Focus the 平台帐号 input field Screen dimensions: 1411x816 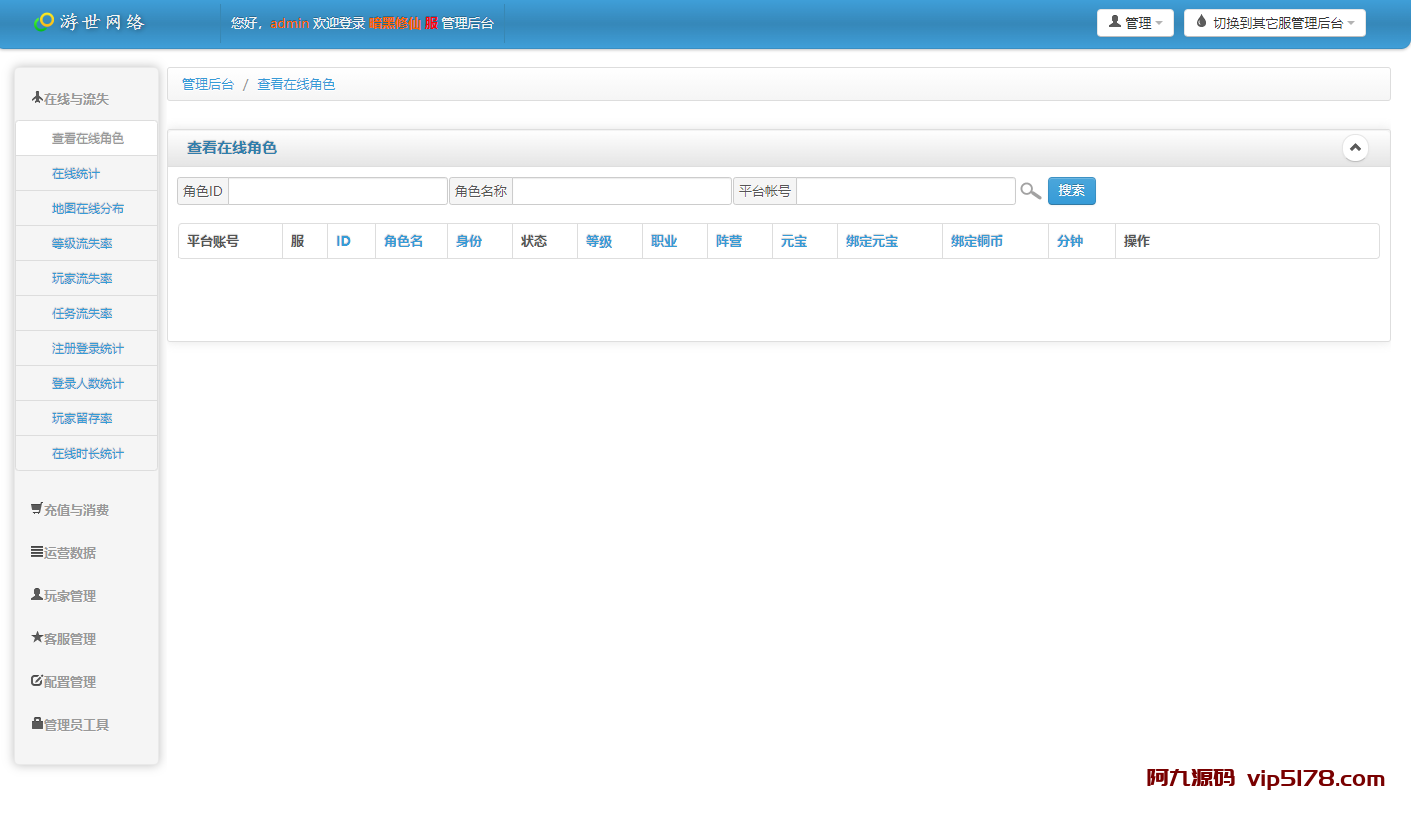coord(906,191)
